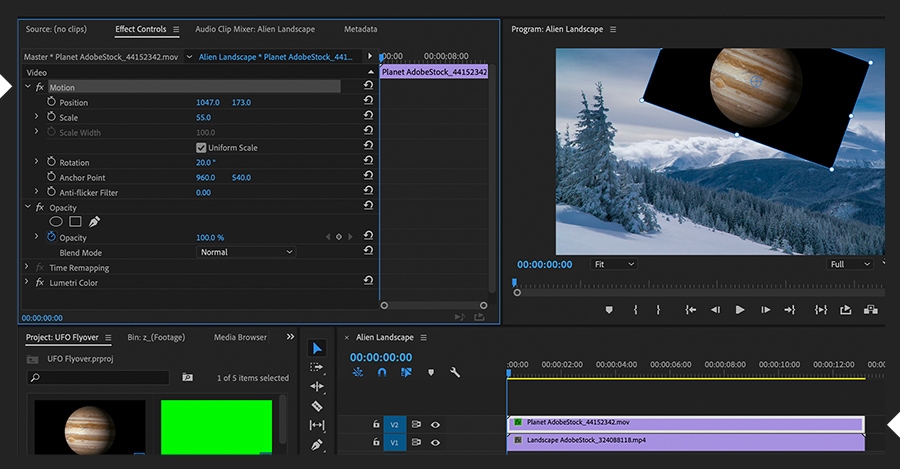Click the green screen thumbnail in Project panel
This screenshot has width=900, height=469.
click(216, 426)
